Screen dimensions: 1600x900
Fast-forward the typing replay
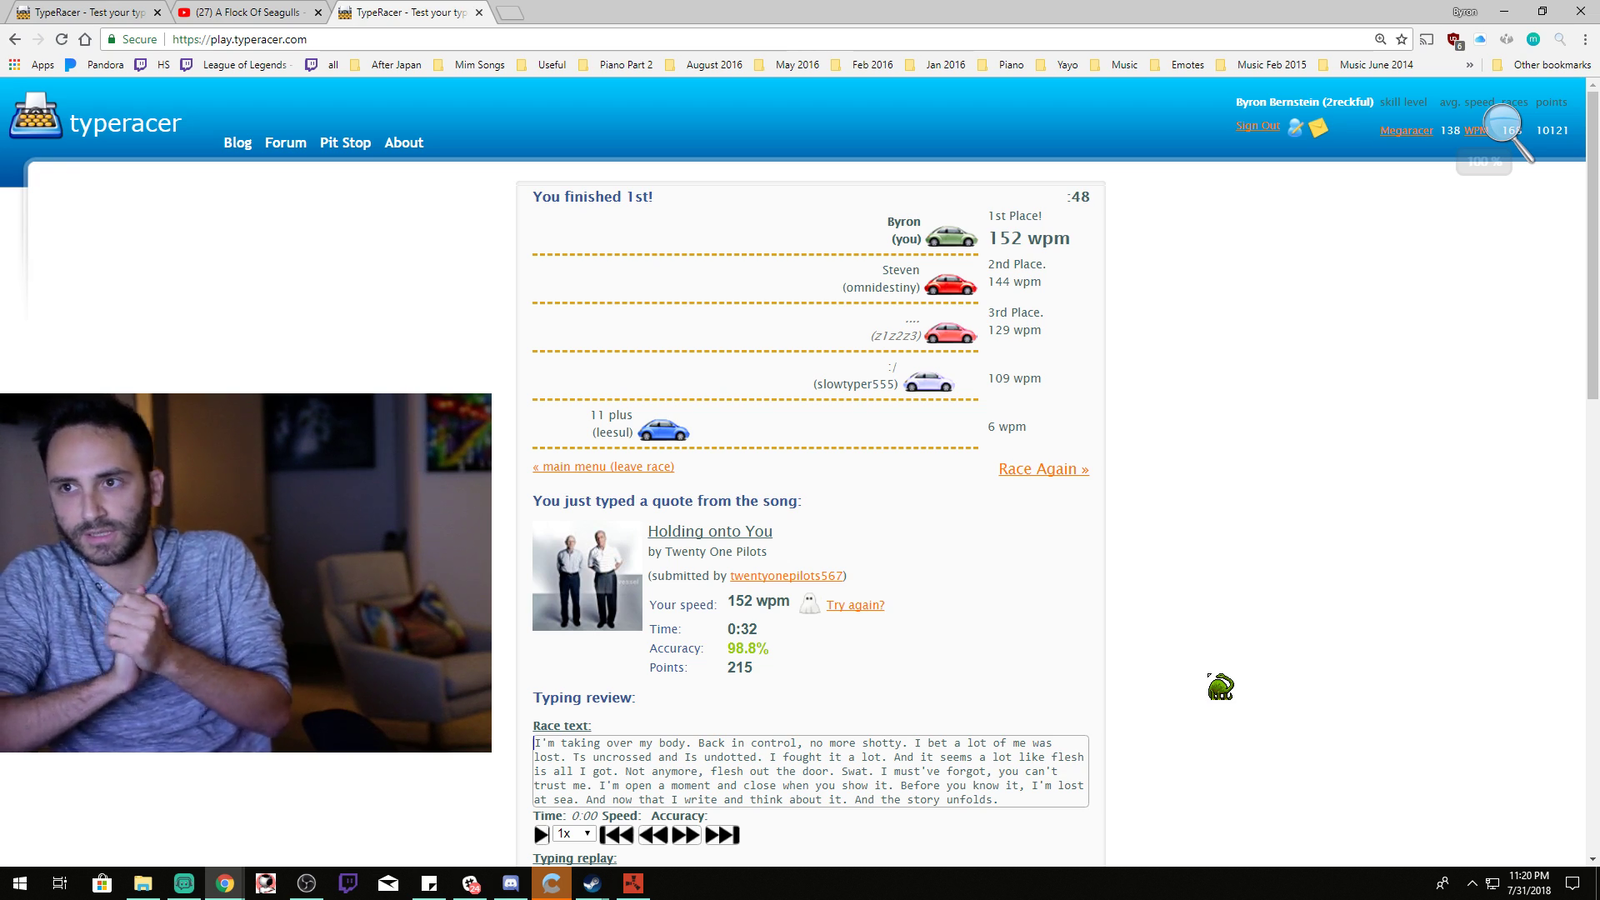click(686, 834)
